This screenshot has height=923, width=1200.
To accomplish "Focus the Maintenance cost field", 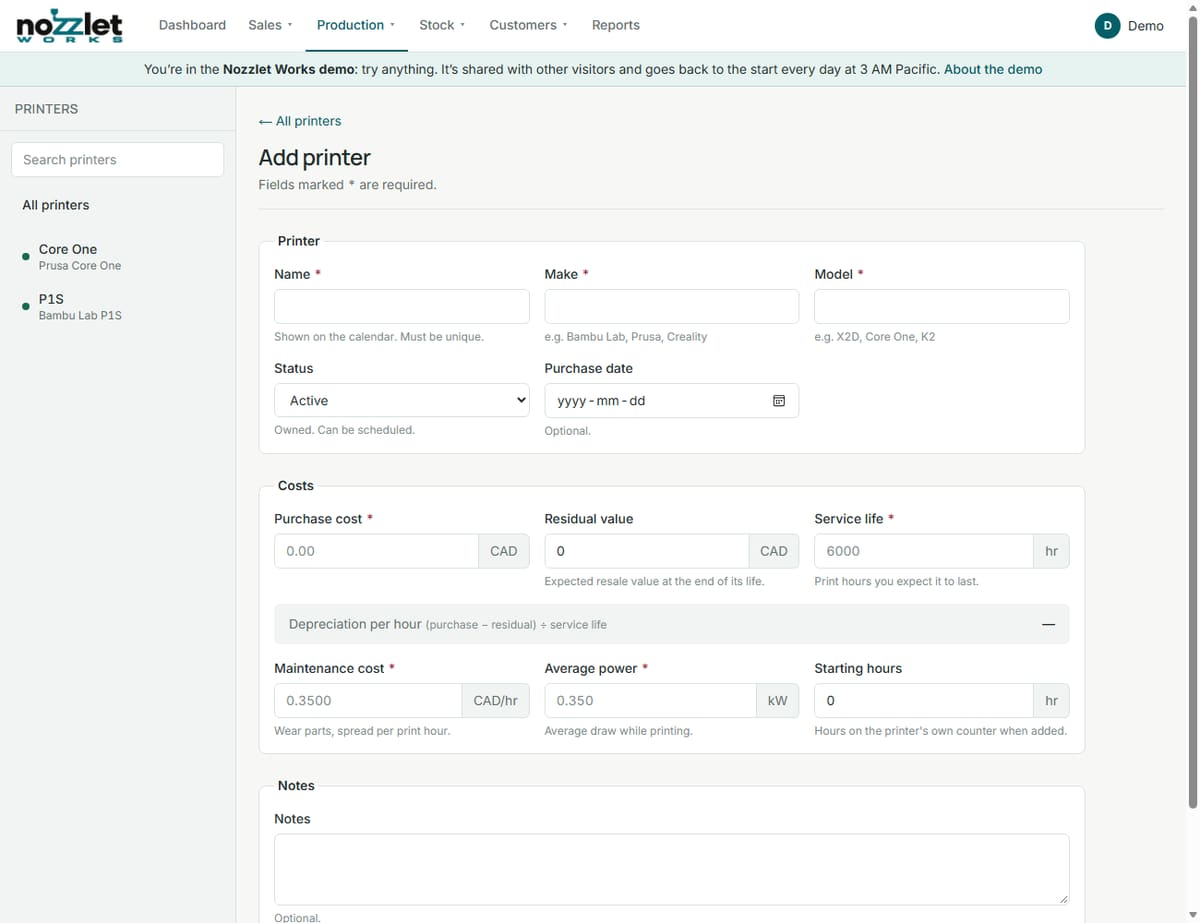I will (368, 701).
